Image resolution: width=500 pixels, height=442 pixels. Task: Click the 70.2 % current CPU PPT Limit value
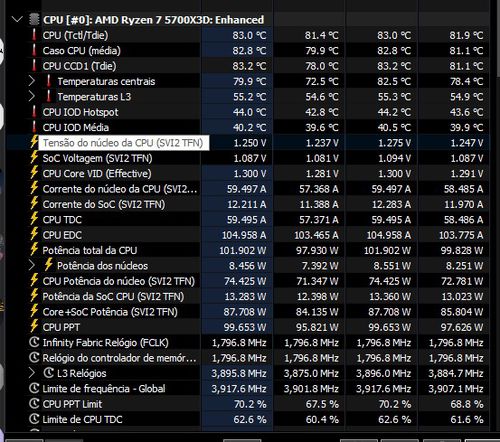(250, 404)
